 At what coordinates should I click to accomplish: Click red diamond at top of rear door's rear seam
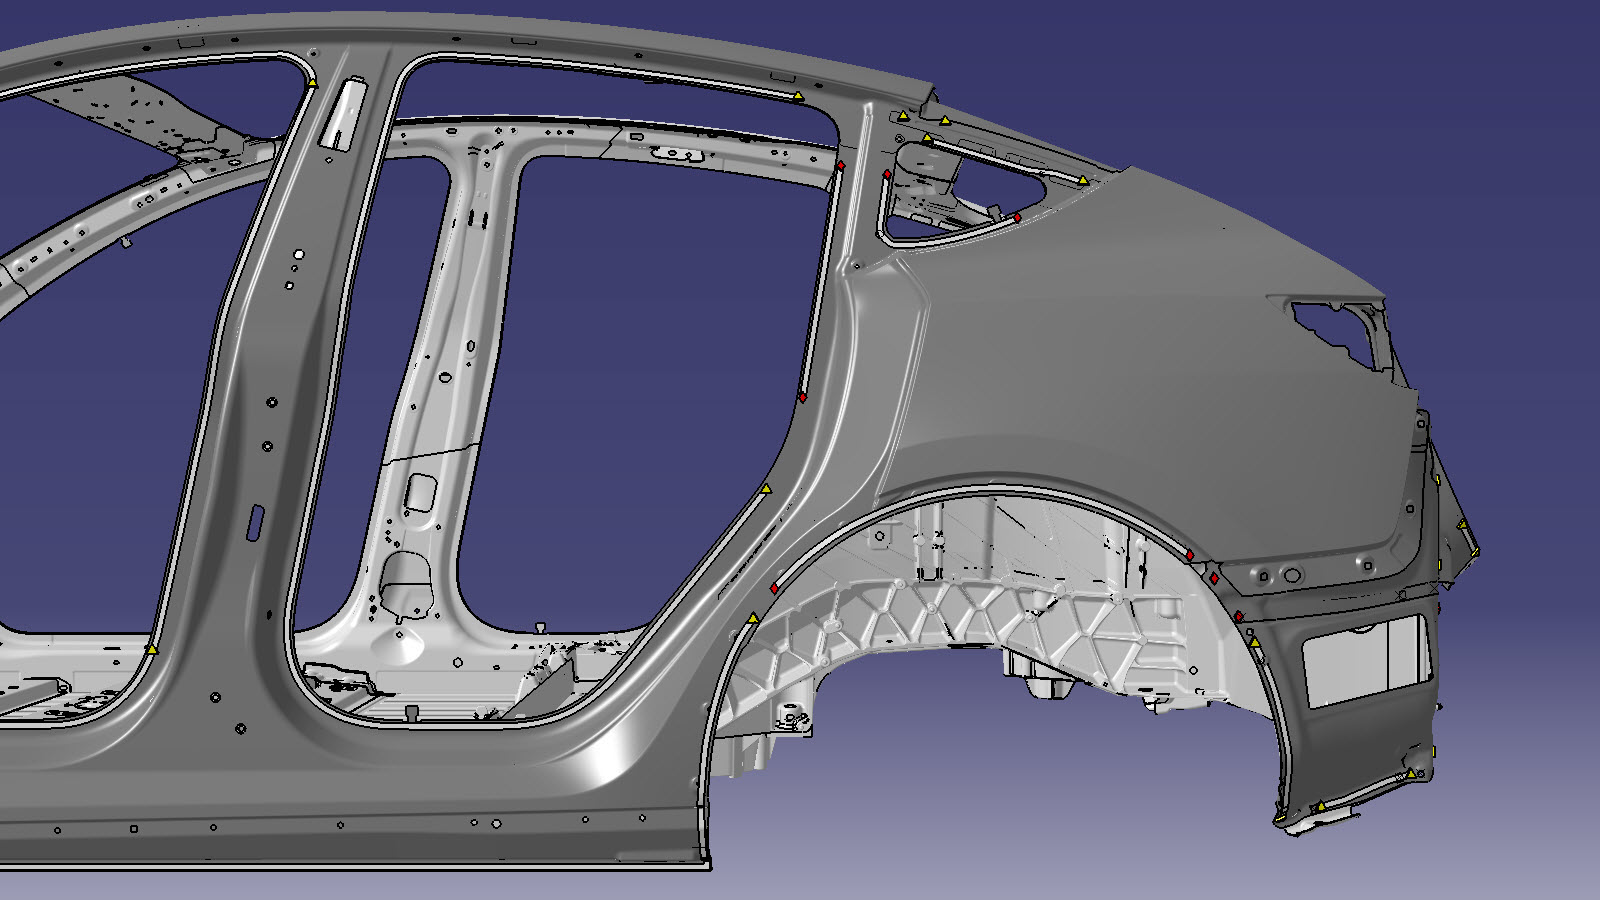[841, 165]
